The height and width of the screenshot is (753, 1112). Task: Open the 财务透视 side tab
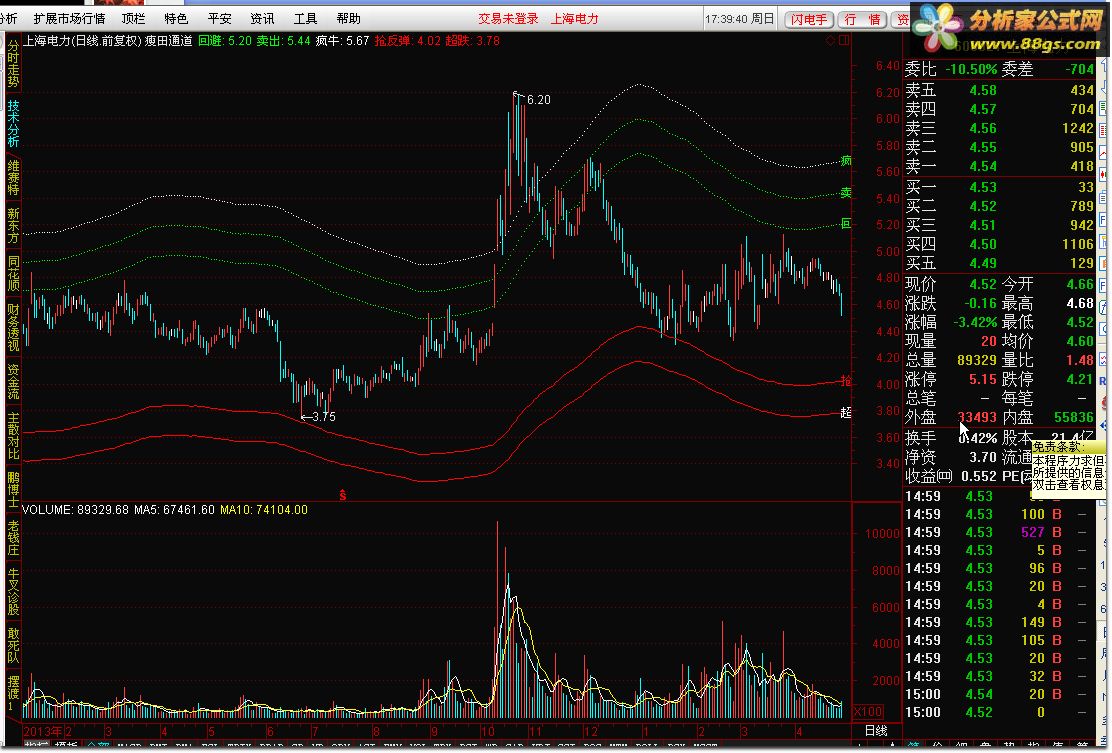click(13, 327)
